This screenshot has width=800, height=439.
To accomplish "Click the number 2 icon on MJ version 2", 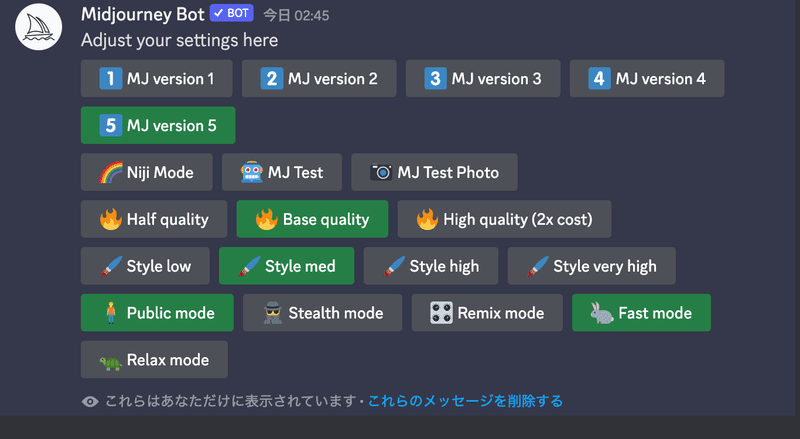I will (x=271, y=79).
